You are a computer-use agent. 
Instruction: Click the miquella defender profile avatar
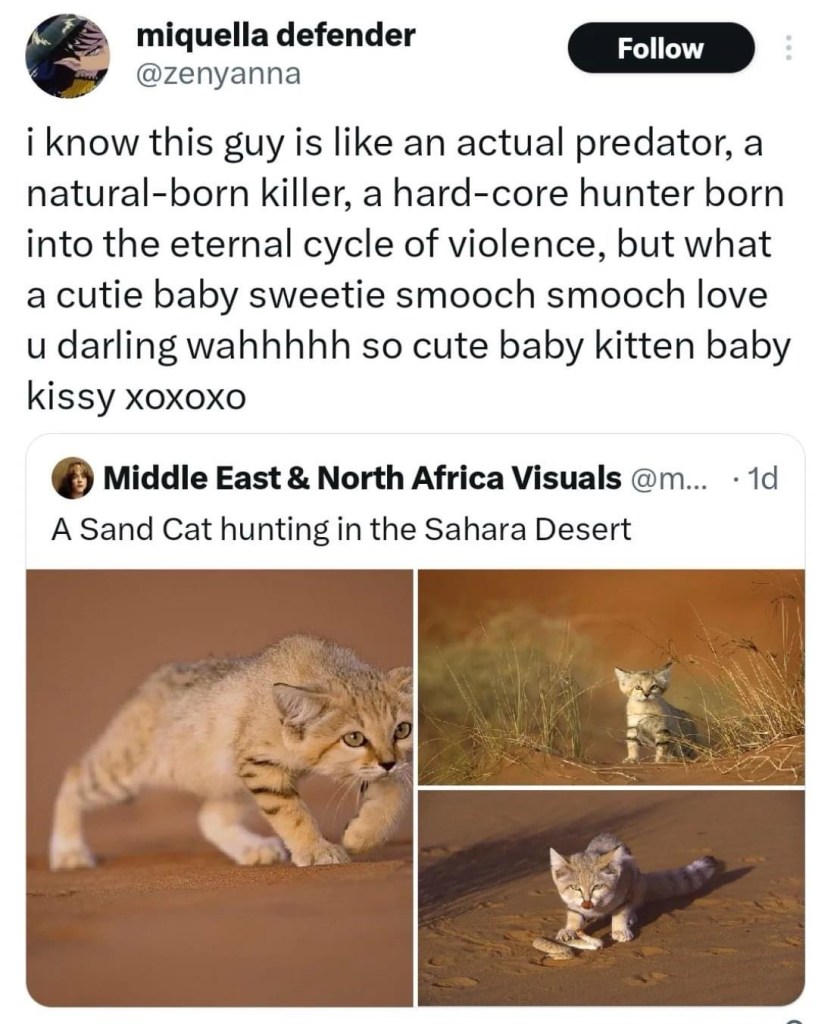tap(66, 55)
